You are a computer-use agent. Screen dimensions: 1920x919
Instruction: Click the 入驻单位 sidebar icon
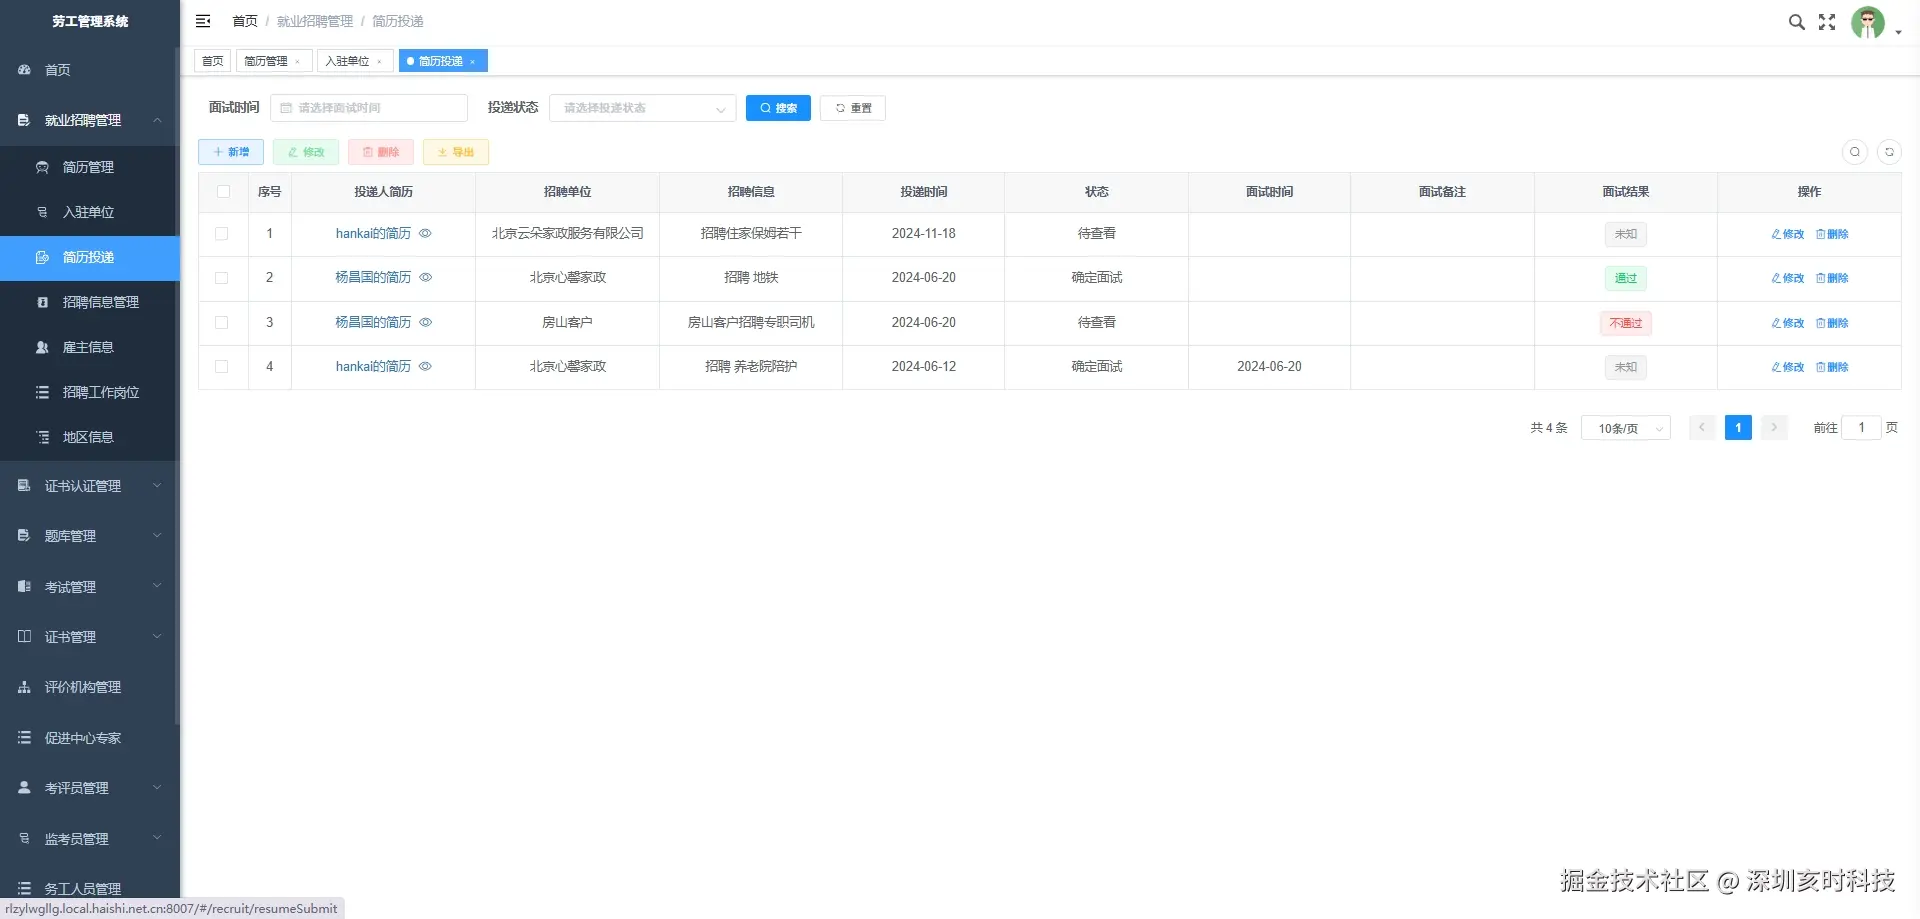42,212
